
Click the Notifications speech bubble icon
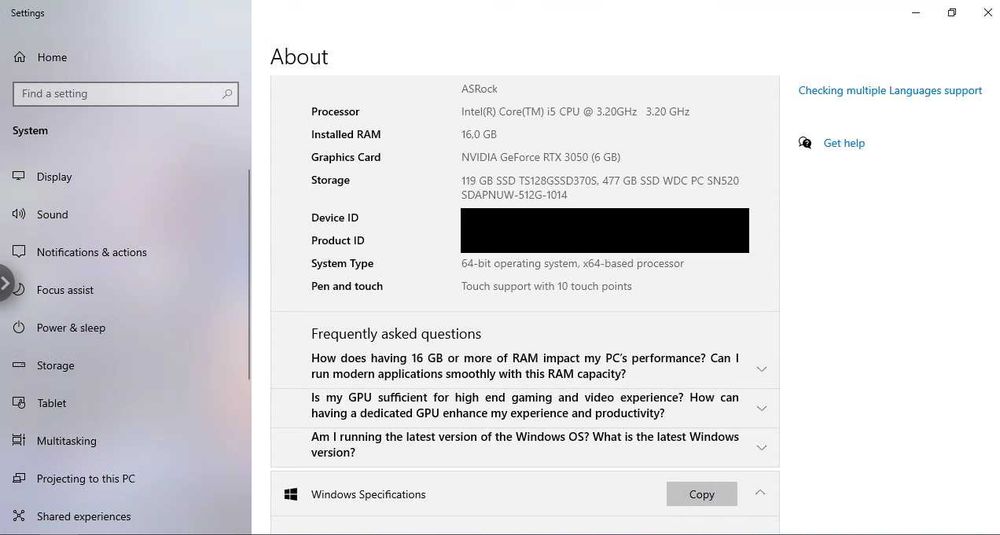tap(19, 252)
